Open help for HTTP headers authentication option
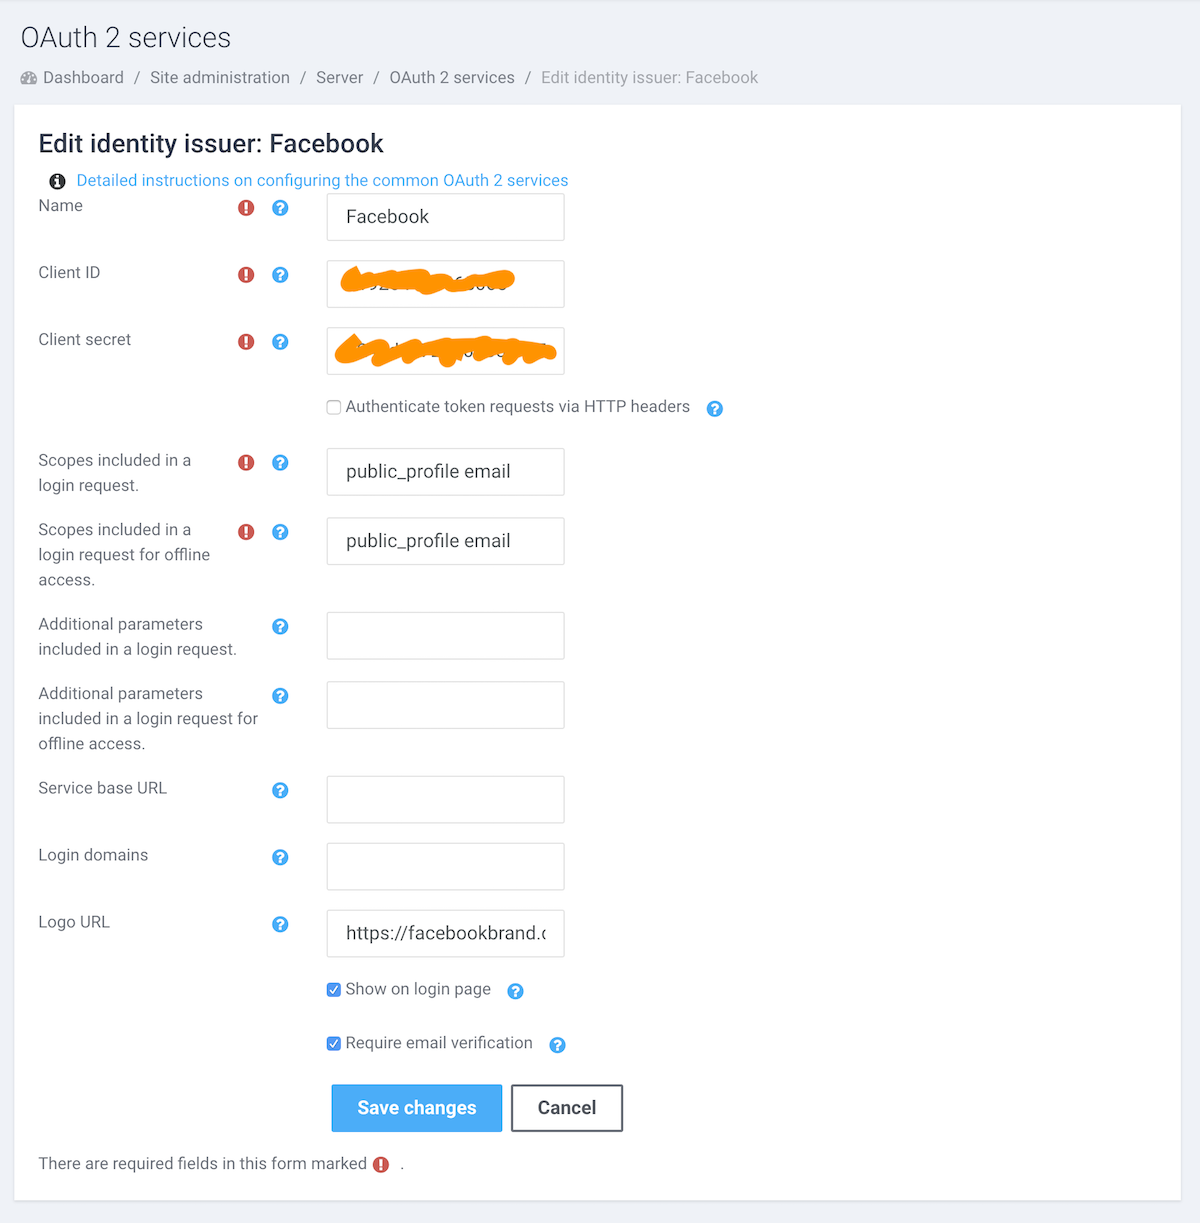 tap(714, 408)
